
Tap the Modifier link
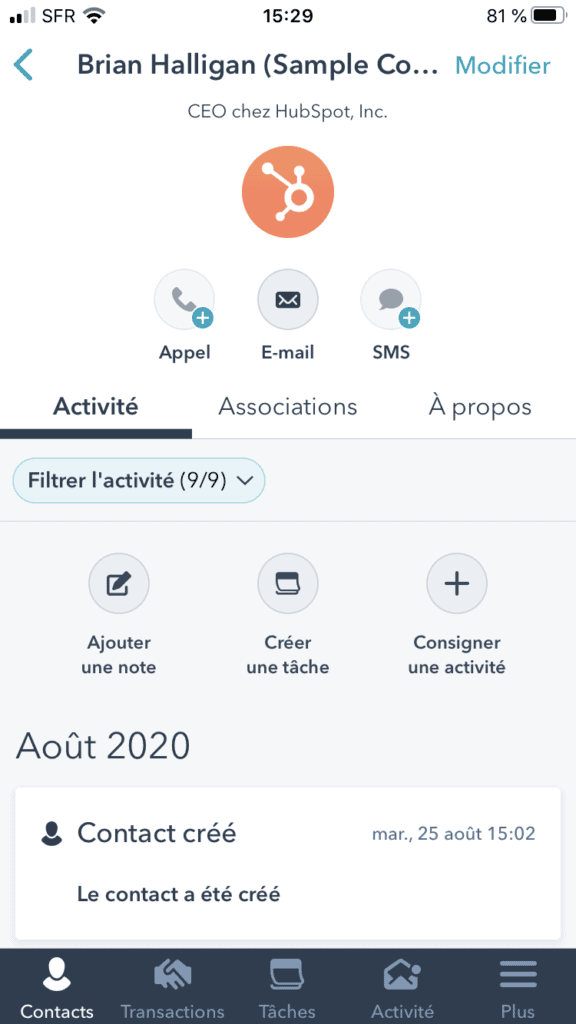[x=503, y=64]
